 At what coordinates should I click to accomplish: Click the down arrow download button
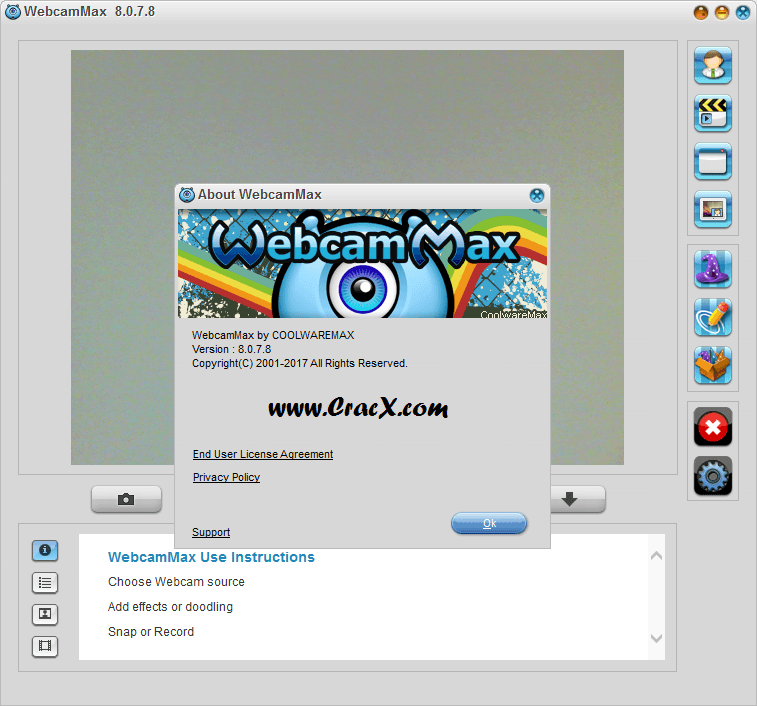click(569, 499)
